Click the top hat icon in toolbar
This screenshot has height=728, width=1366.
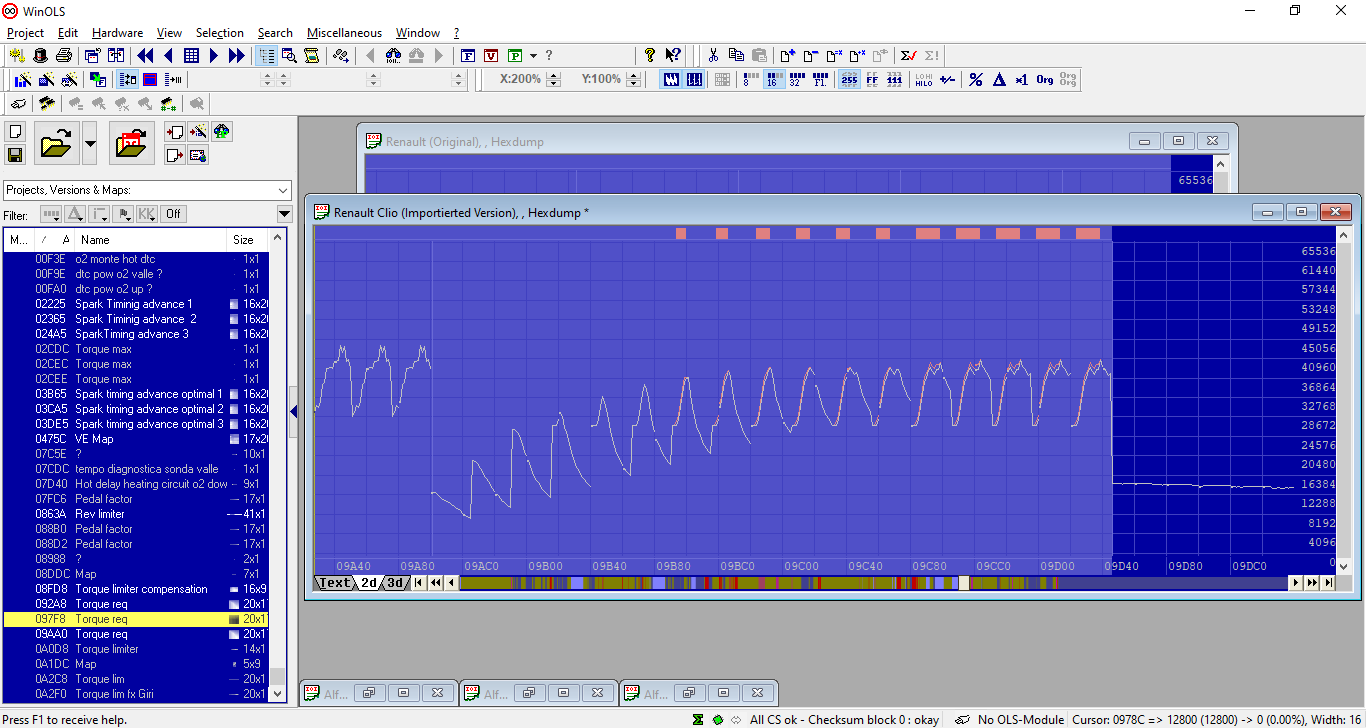(x=40, y=55)
